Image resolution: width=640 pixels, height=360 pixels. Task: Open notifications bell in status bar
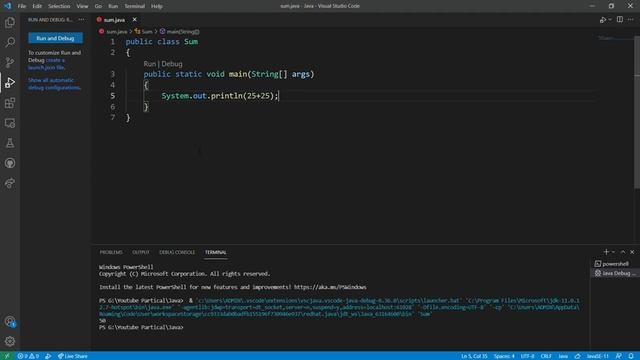click(631, 356)
